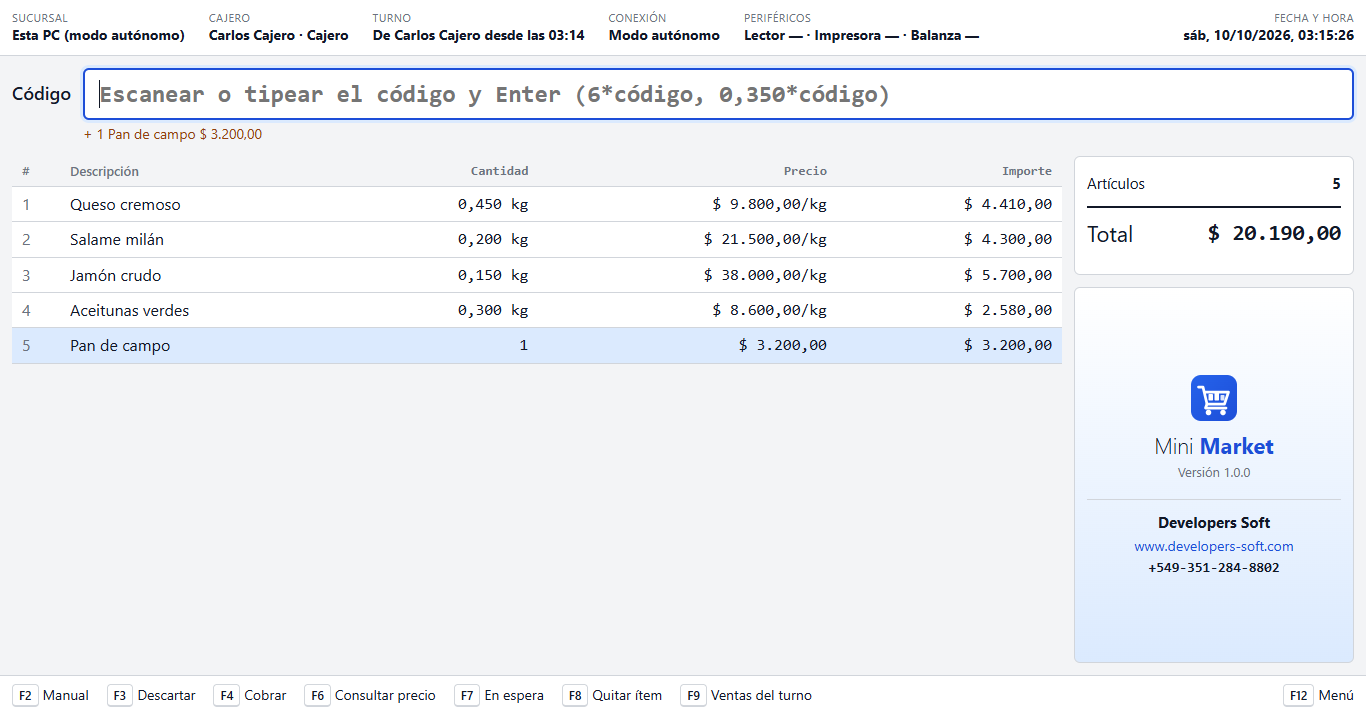Select the Salame milán row
Image resolution: width=1366 pixels, height=715 pixels.
(537, 240)
